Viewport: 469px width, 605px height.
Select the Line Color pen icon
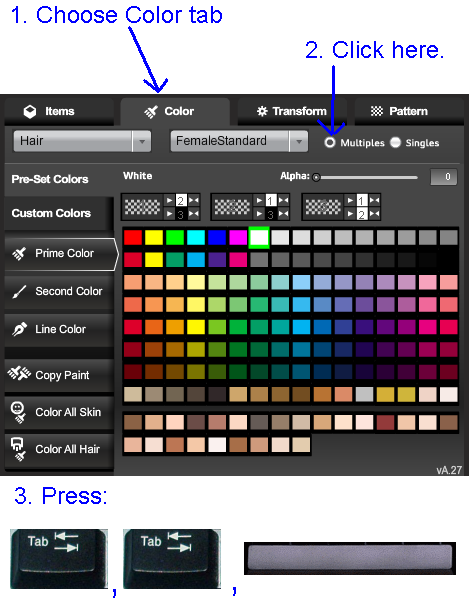[x=19, y=329]
